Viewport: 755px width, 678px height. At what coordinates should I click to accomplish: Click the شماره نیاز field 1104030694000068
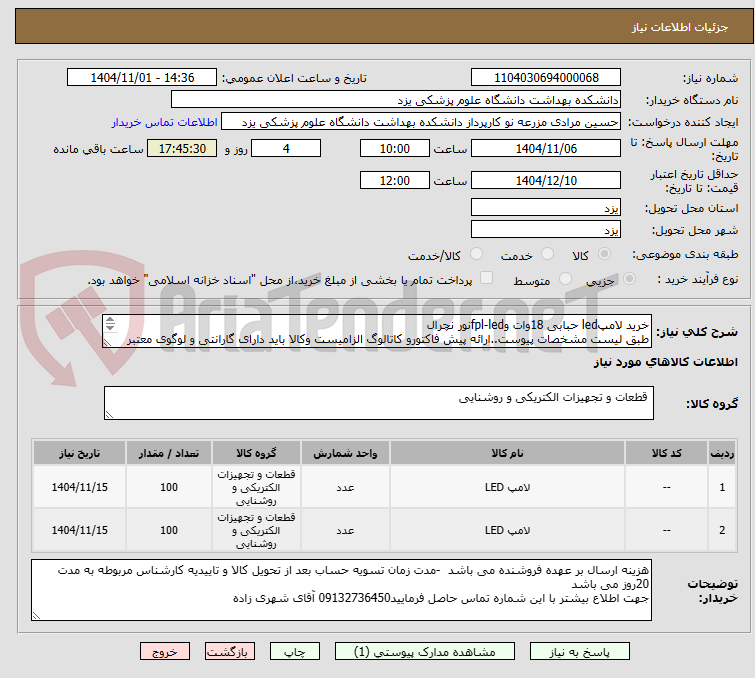pyautogui.click(x=546, y=78)
